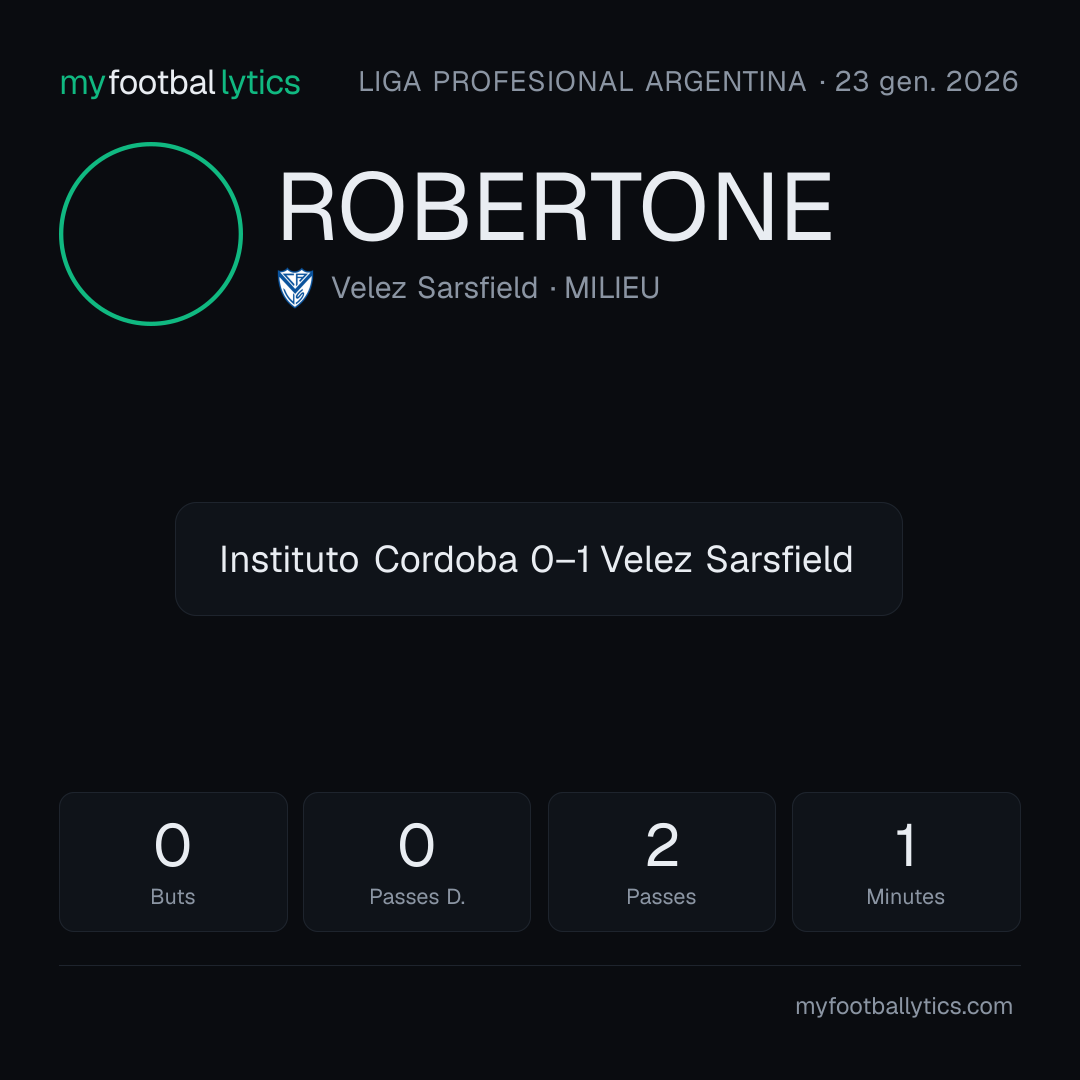Click the Buts stat card
The width and height of the screenshot is (1080, 1080).
[x=173, y=862]
